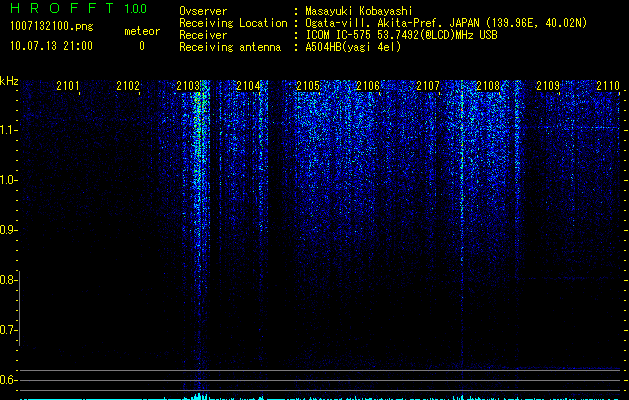Click the 2106 time marker

coord(368,85)
